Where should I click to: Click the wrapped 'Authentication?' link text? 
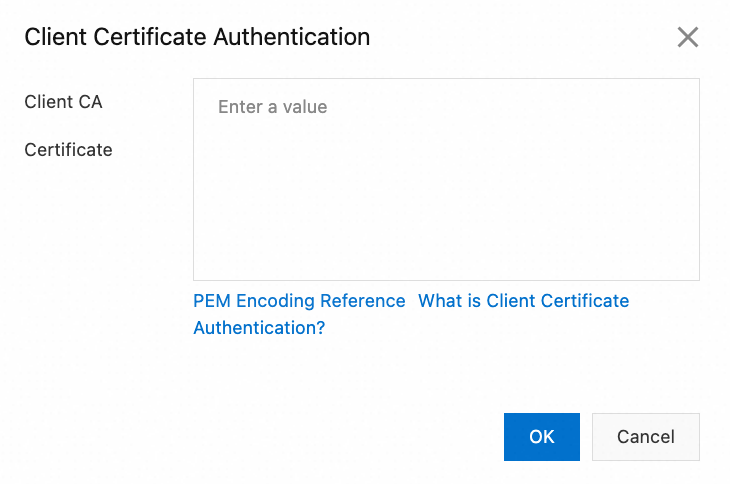259,328
